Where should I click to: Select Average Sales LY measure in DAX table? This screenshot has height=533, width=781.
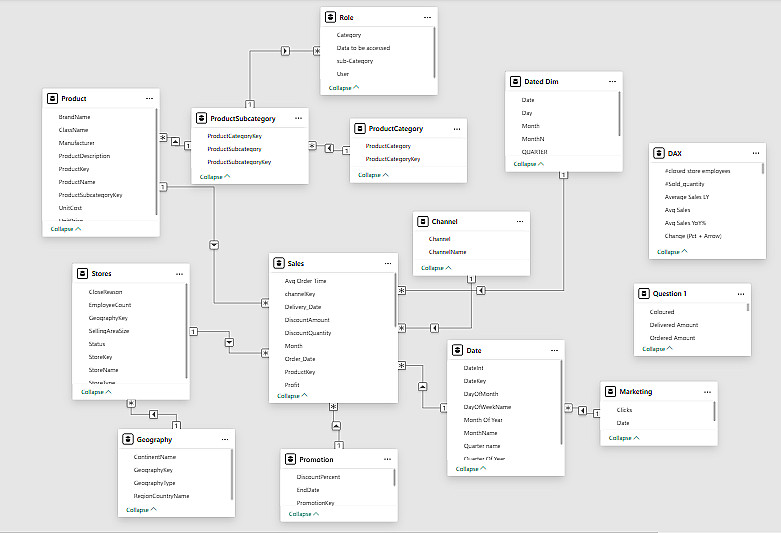tap(687, 197)
